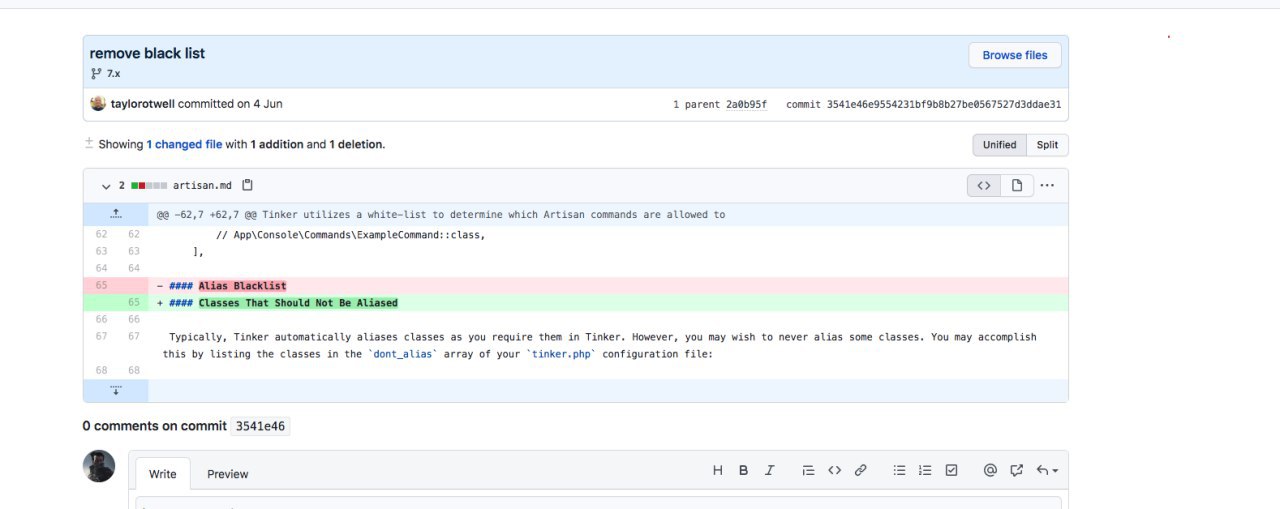
Task: Switch diff view to Unified
Action: pyautogui.click(x=999, y=145)
